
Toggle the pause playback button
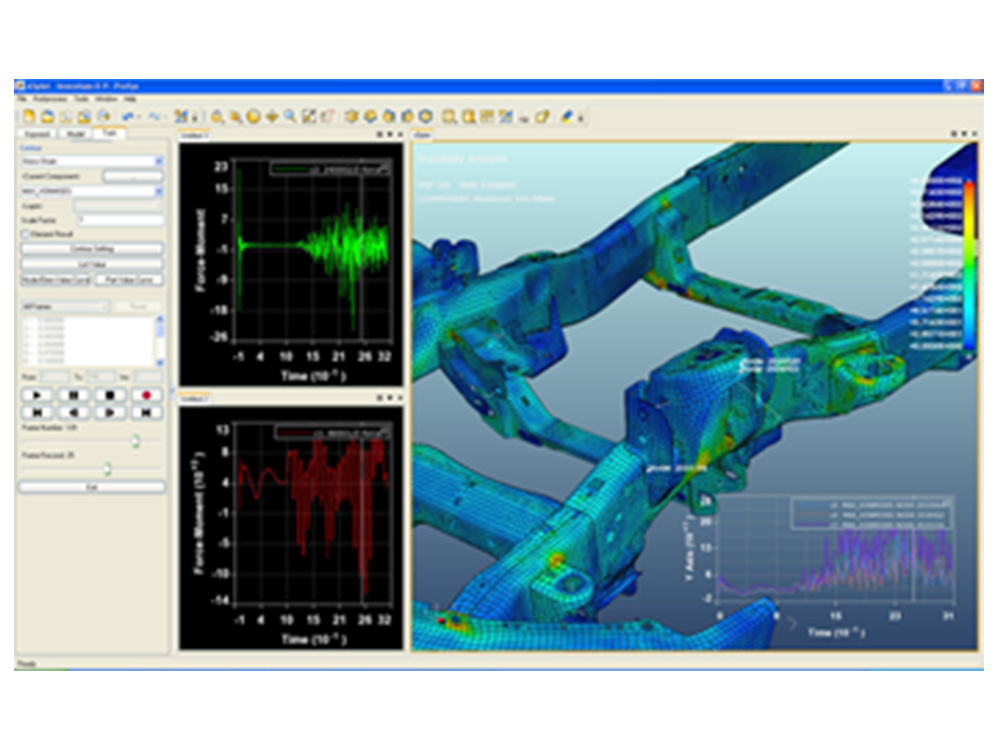pyautogui.click(x=74, y=395)
